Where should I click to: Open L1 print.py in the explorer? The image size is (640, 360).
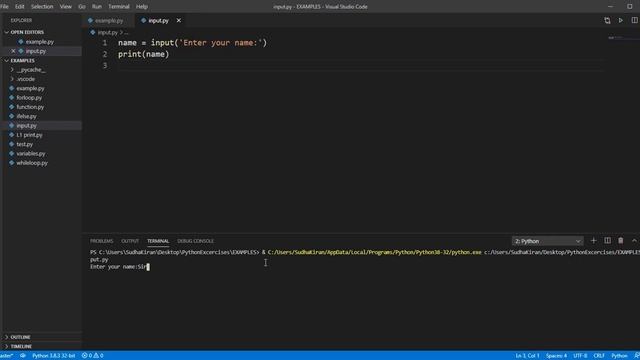pyautogui.click(x=29, y=135)
